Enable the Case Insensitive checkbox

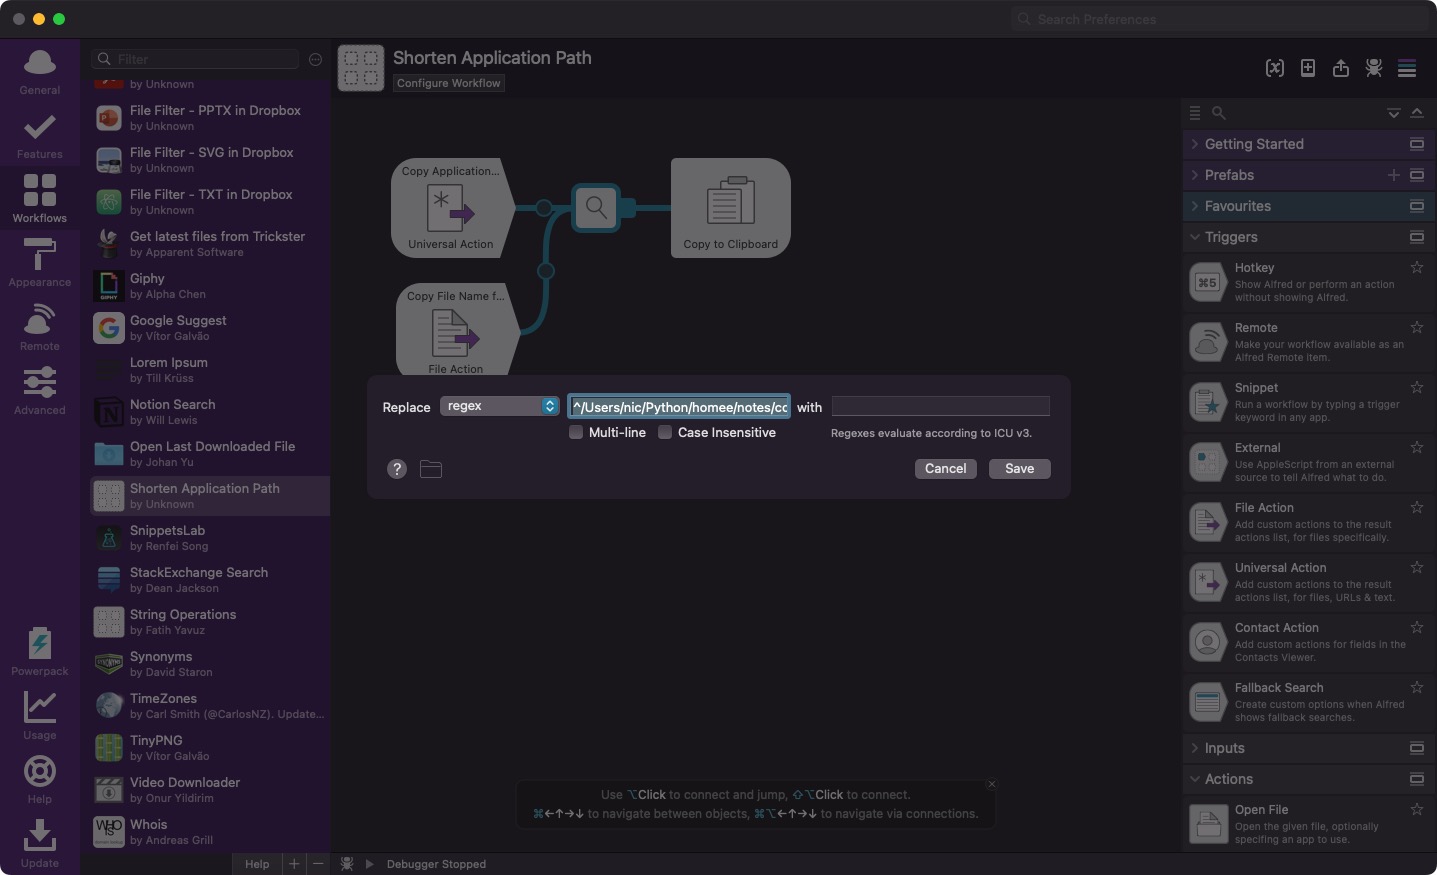[x=665, y=432]
